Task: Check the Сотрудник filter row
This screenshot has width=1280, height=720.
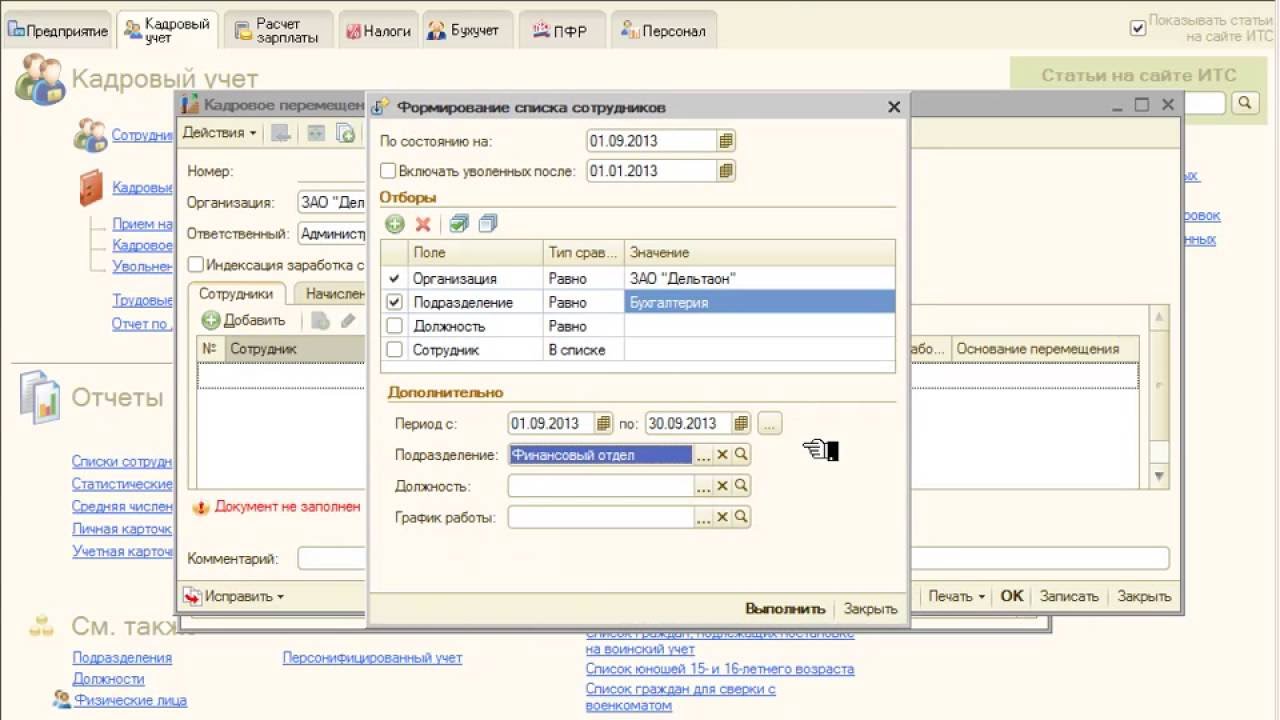Action: pos(394,350)
